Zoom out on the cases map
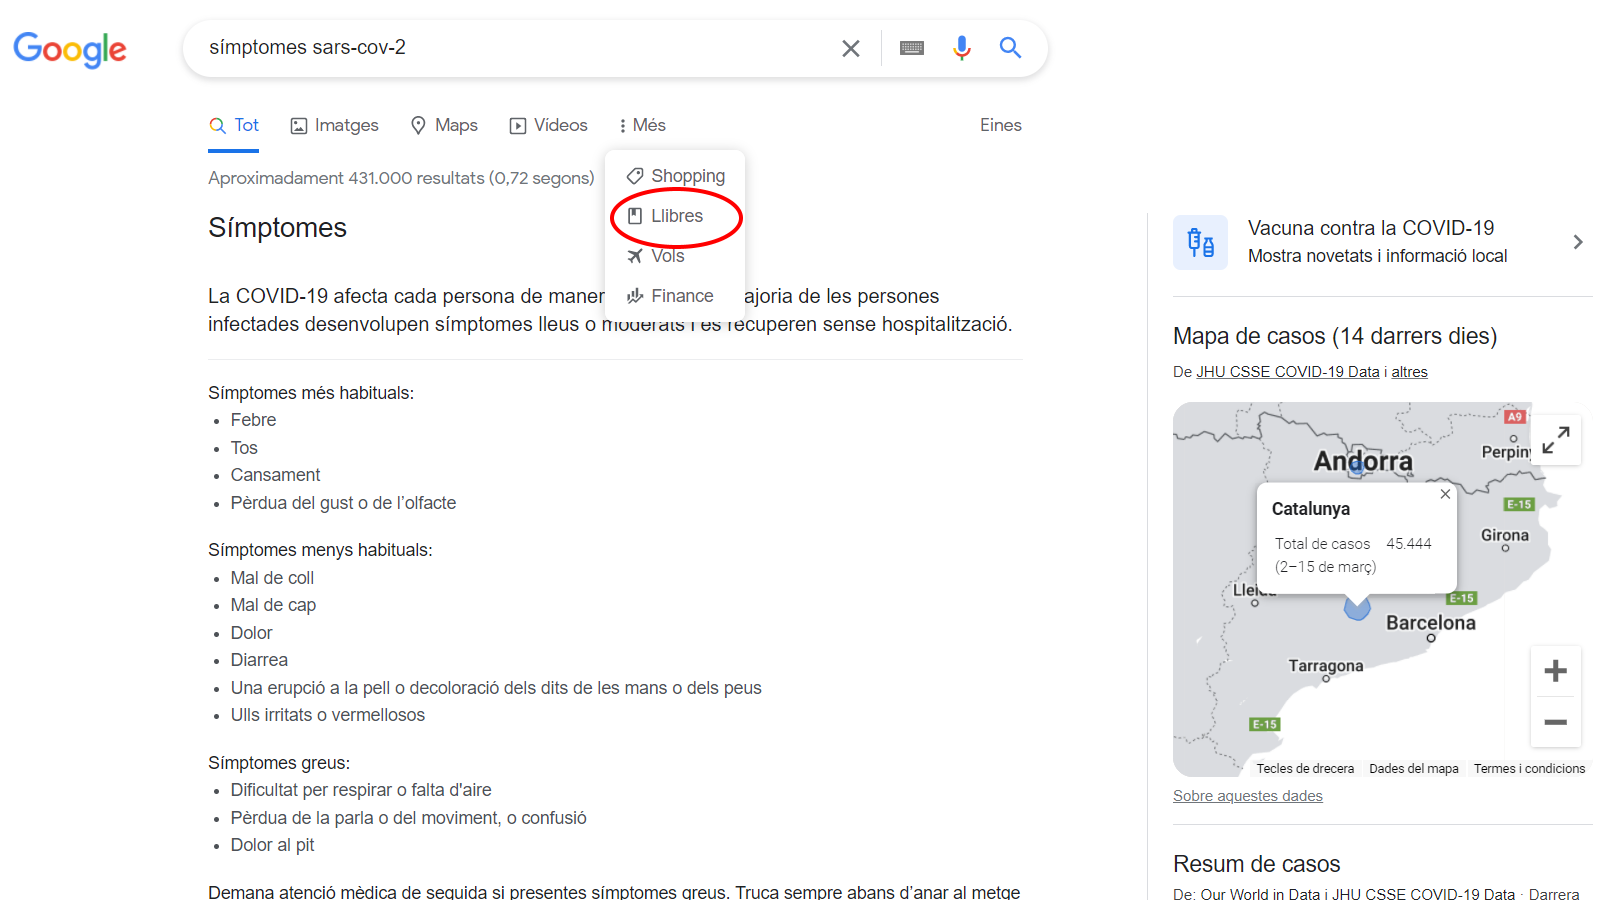 click(x=1555, y=722)
